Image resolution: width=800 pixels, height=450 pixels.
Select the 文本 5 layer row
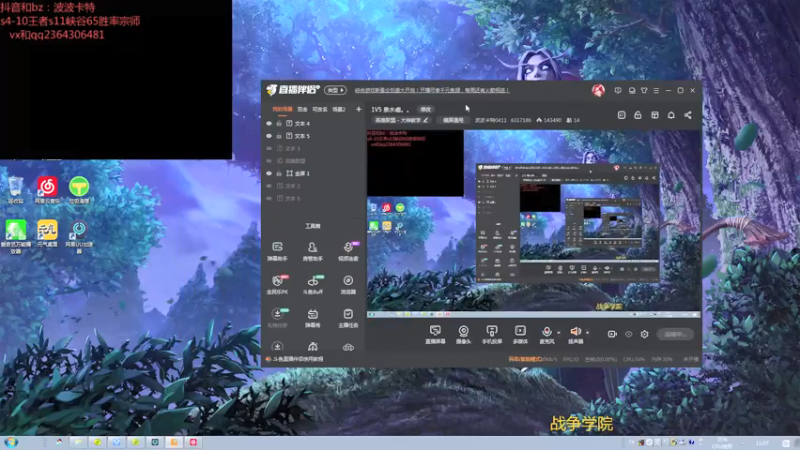point(312,136)
